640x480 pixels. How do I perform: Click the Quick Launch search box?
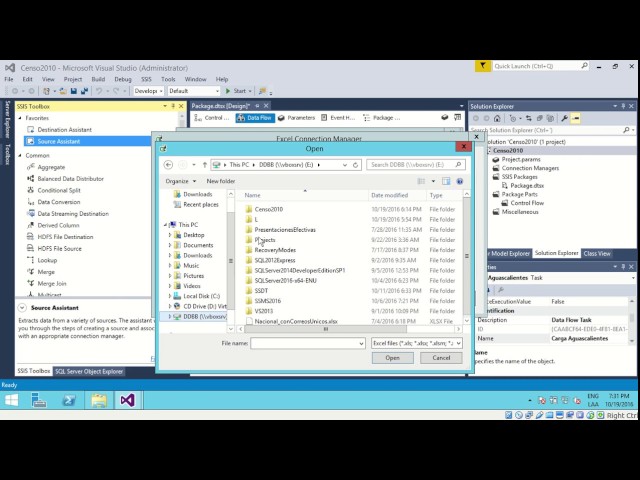(540, 66)
